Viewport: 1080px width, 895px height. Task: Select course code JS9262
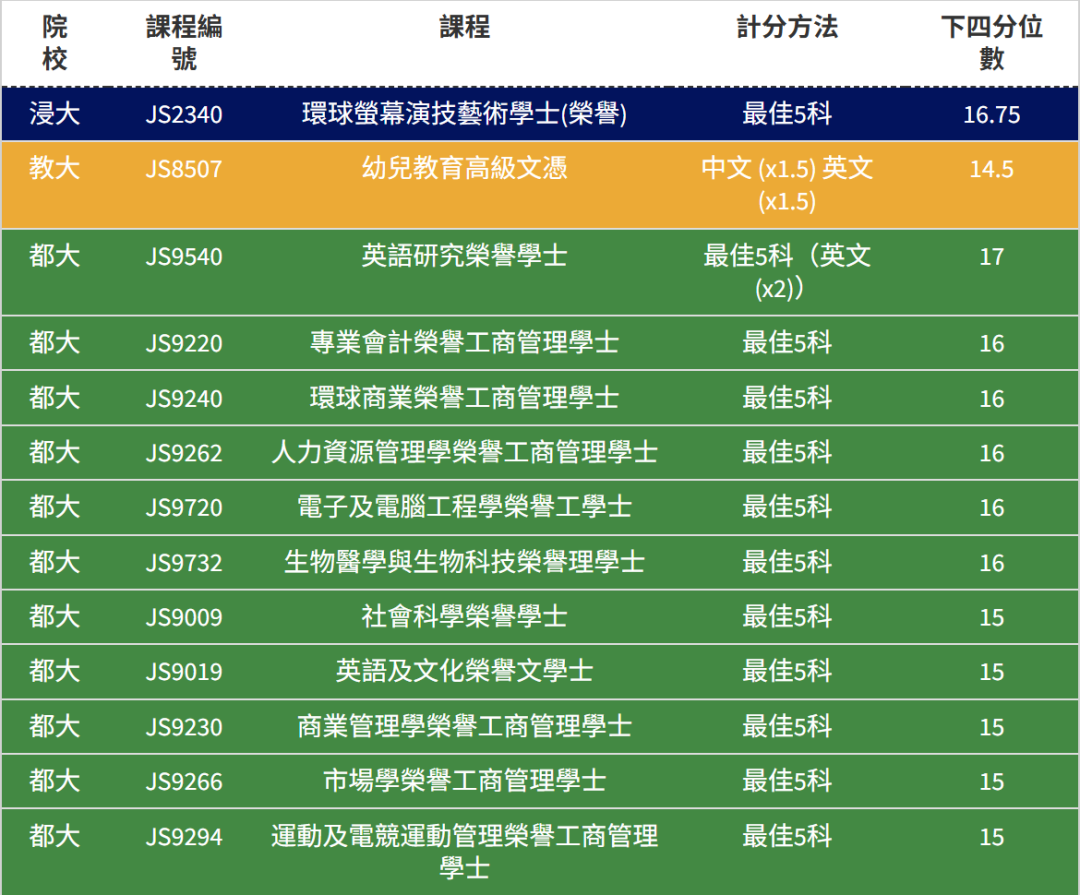[184, 453]
